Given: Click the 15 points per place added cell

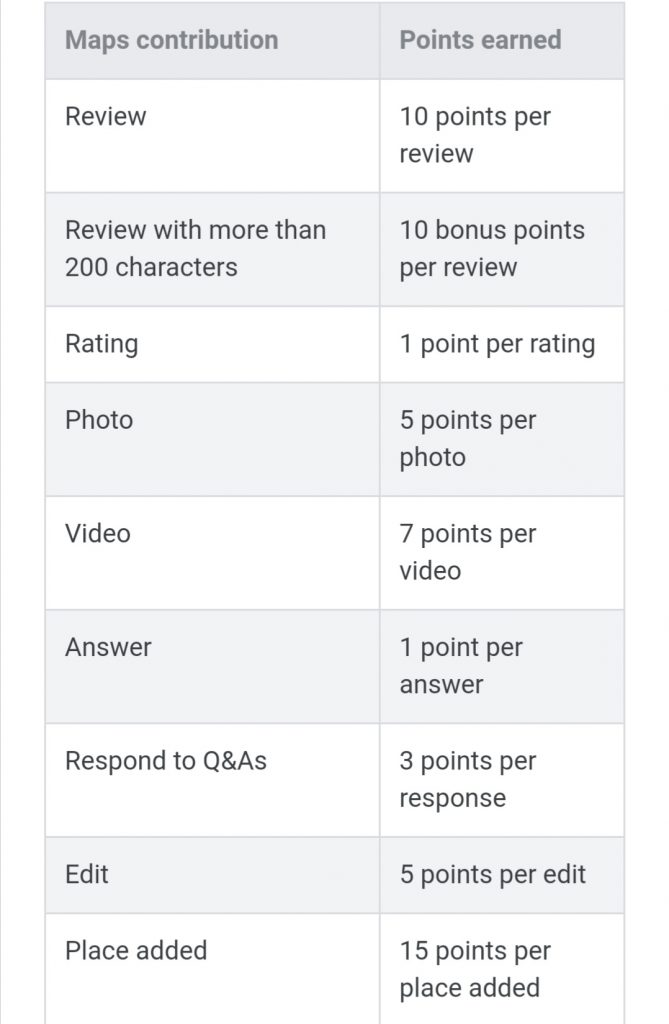Looking at the screenshot, I should tap(475, 969).
